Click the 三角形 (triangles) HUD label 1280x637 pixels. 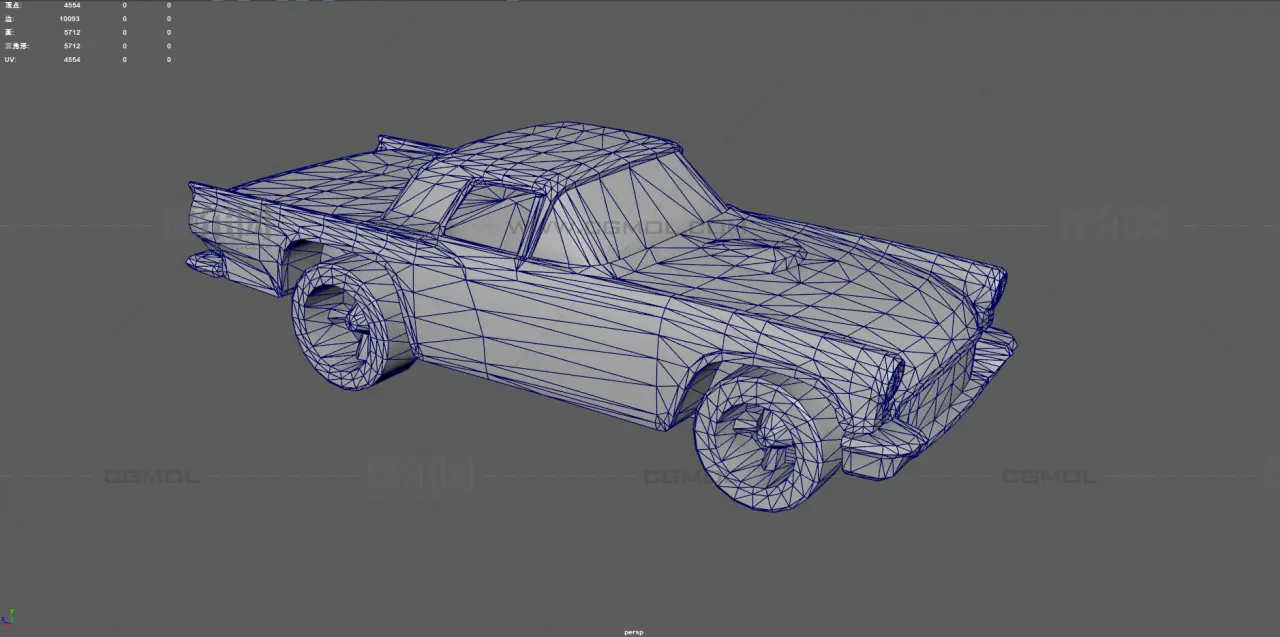point(16,46)
